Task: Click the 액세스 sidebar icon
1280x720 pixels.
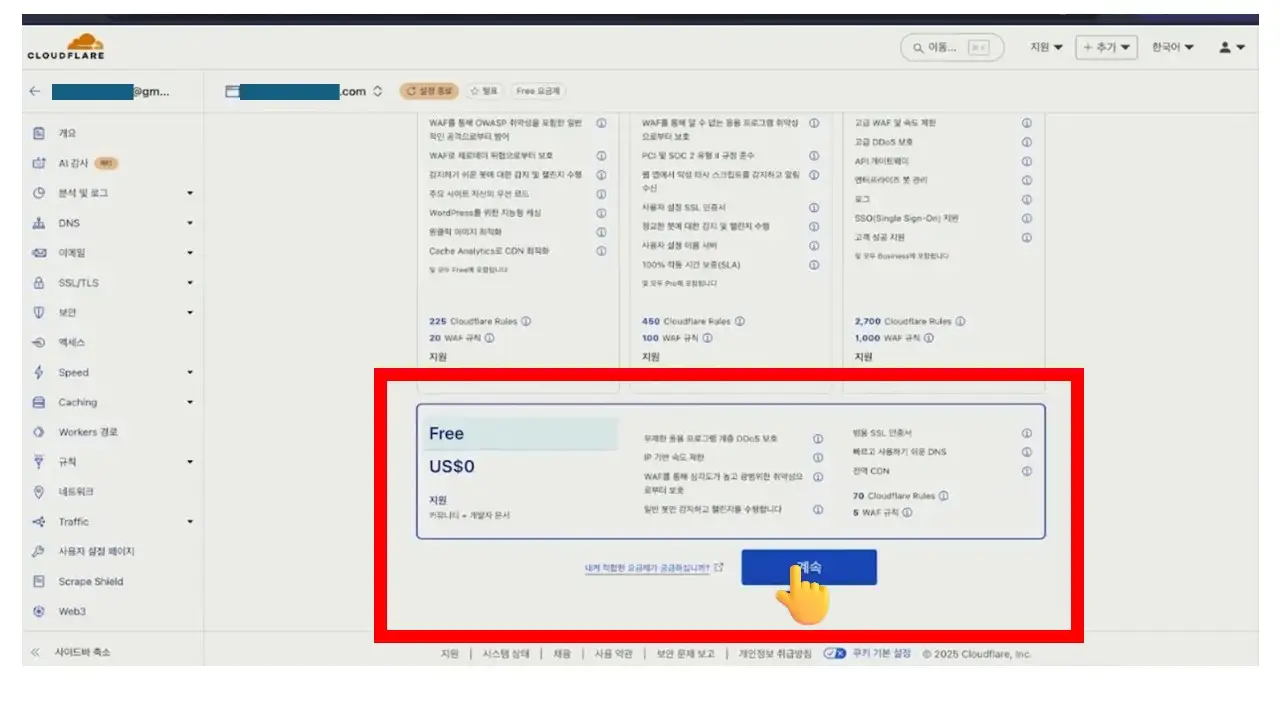Action: (x=39, y=342)
